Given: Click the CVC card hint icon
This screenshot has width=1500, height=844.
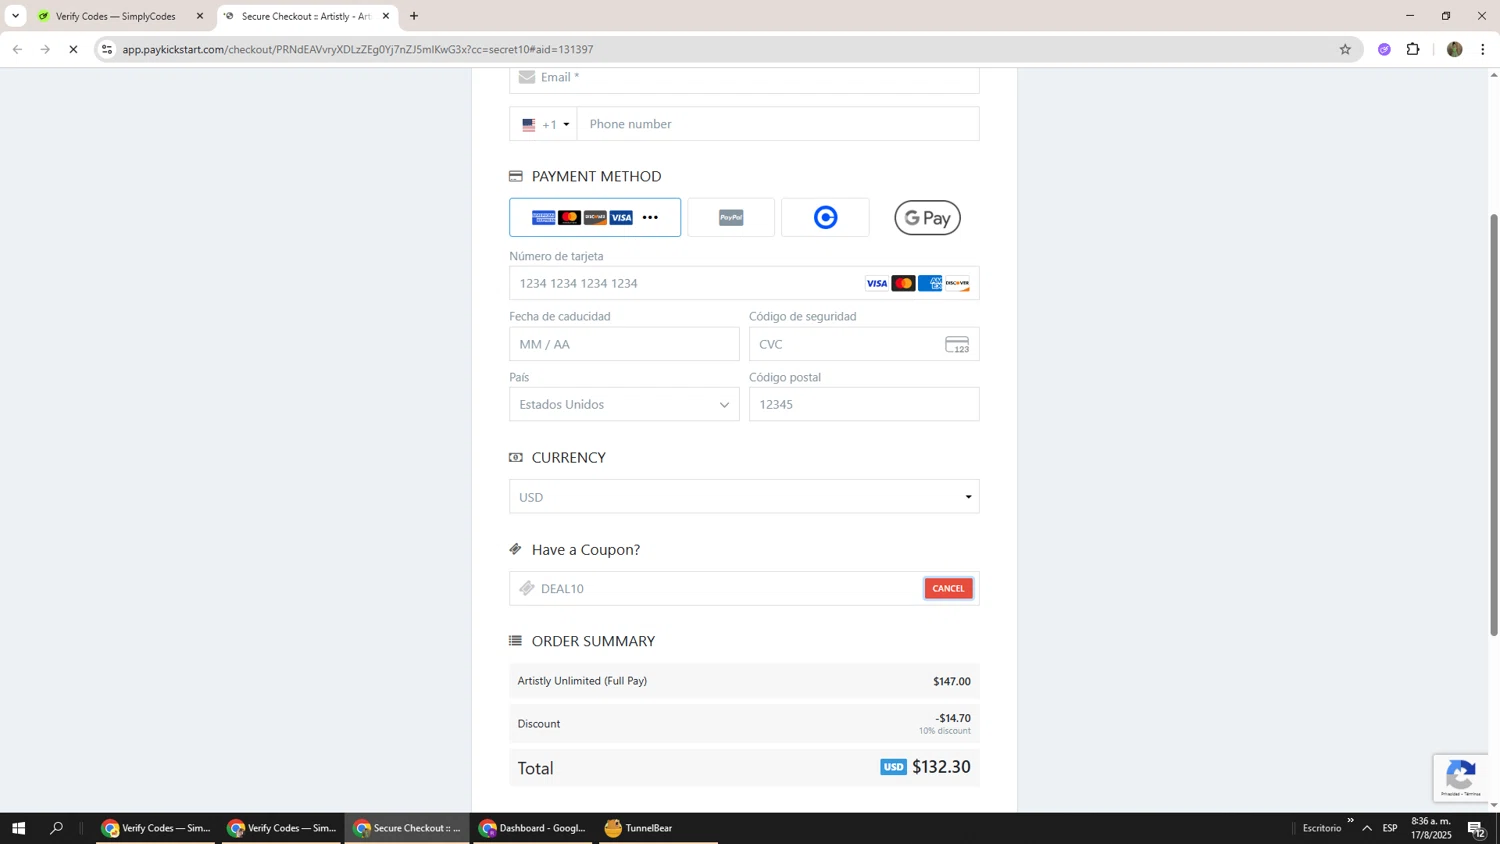Looking at the screenshot, I should [957, 345].
